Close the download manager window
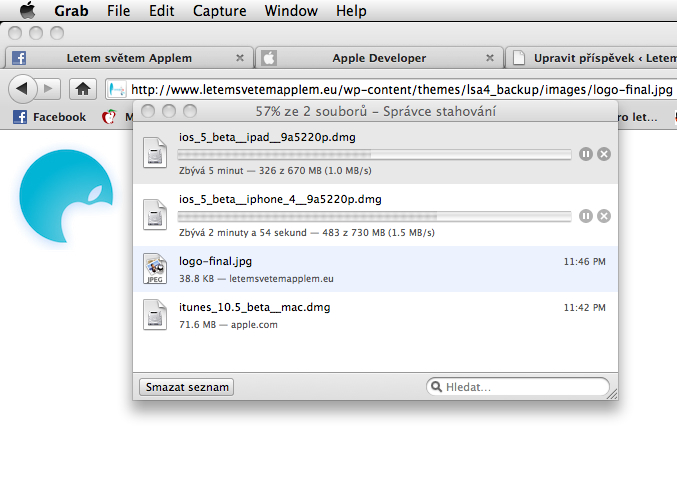 point(148,111)
